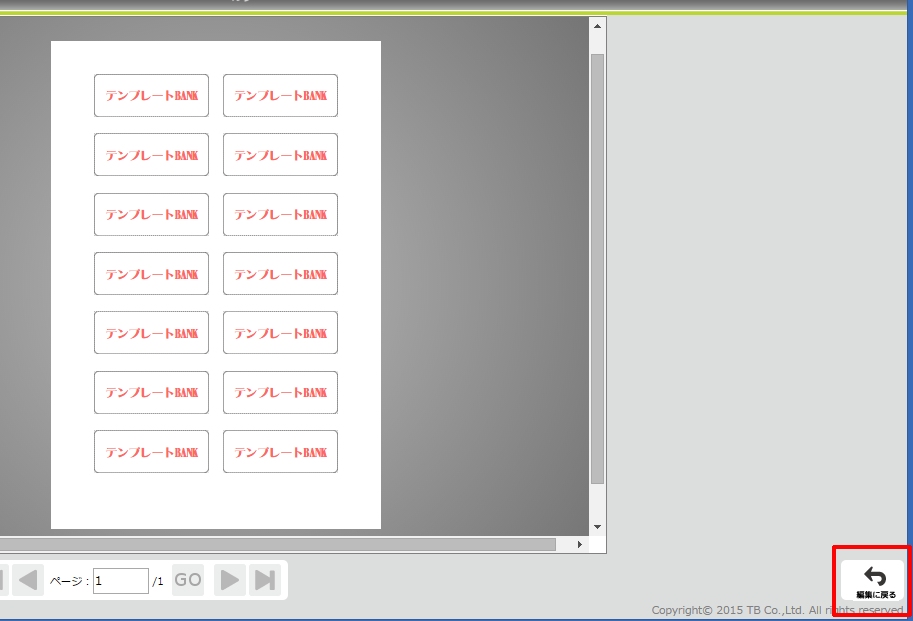Click the GO page button
Image resolution: width=913 pixels, height=621 pixels.
click(x=188, y=580)
